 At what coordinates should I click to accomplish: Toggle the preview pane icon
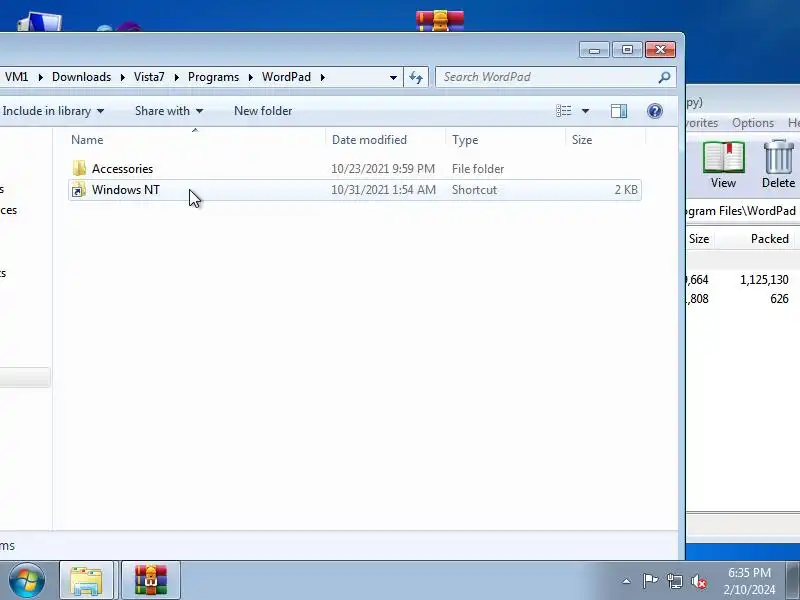click(619, 111)
